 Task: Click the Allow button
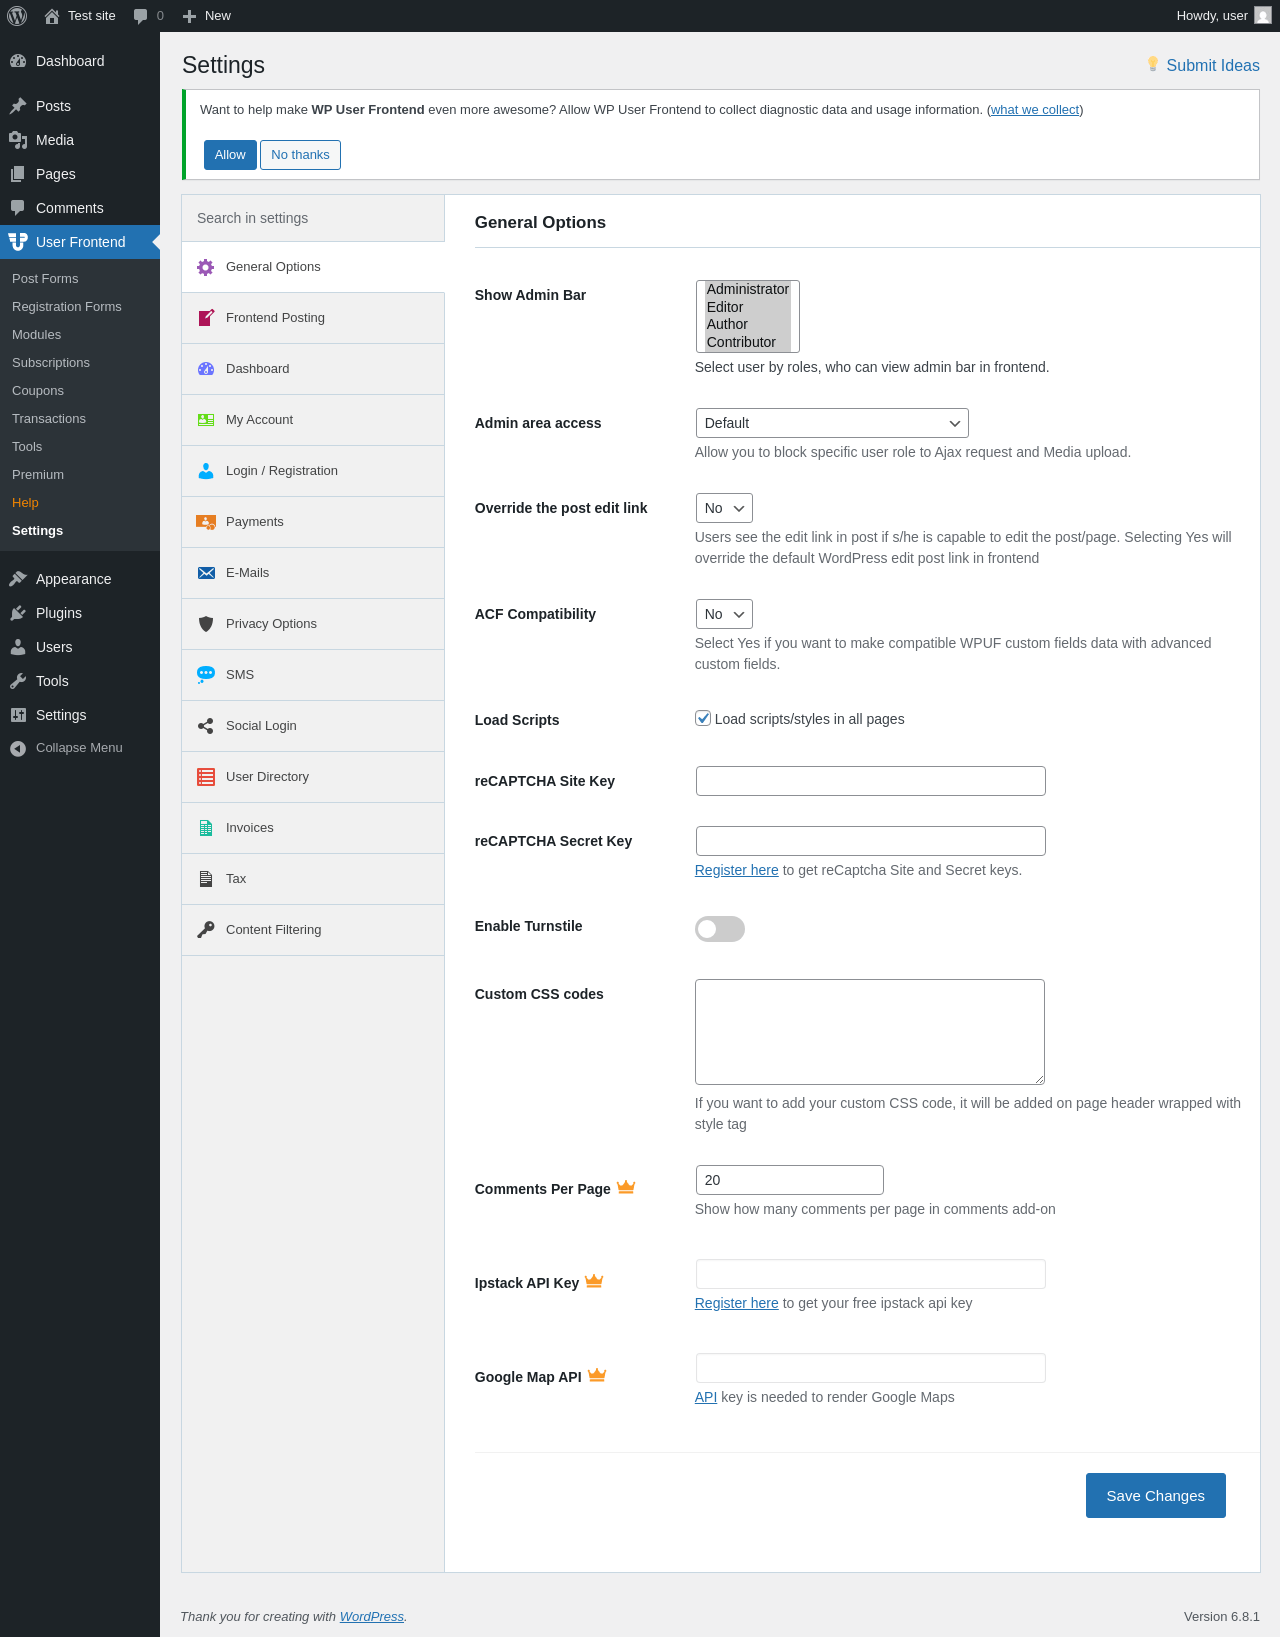pyautogui.click(x=230, y=155)
